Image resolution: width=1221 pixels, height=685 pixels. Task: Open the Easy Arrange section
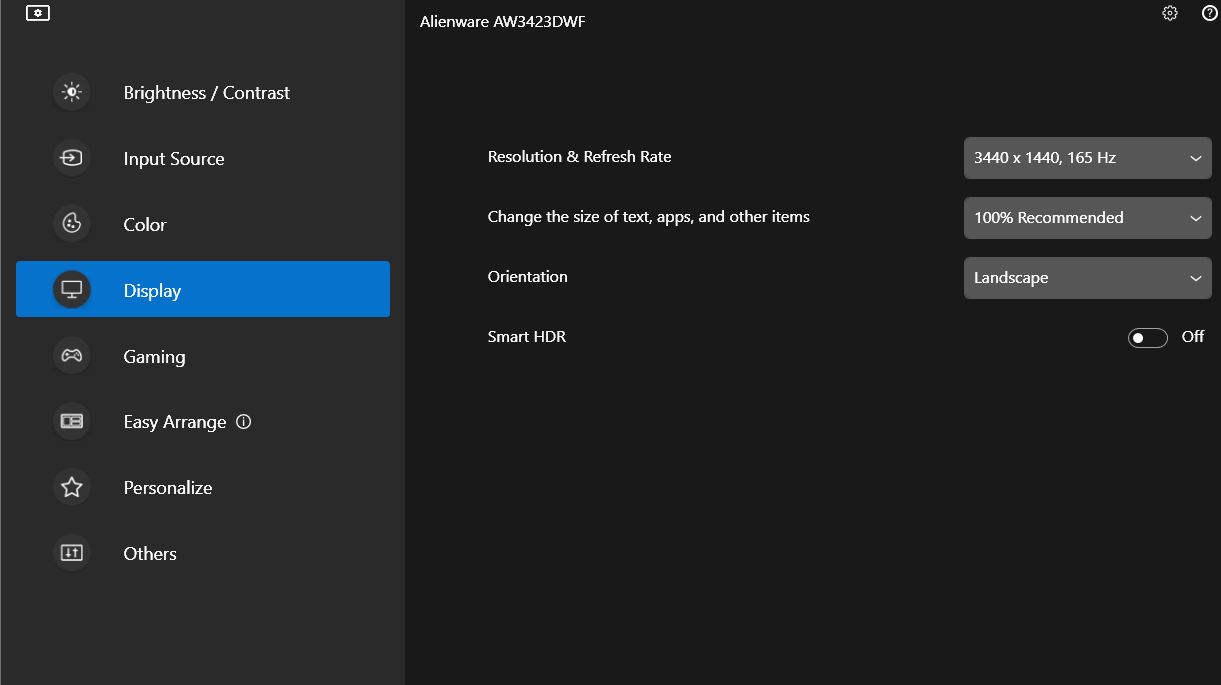pos(203,421)
